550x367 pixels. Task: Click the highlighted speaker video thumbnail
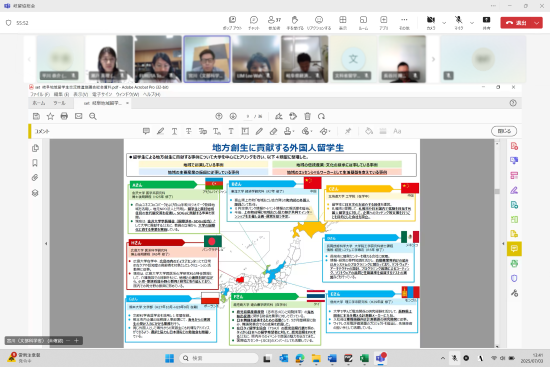click(207, 59)
